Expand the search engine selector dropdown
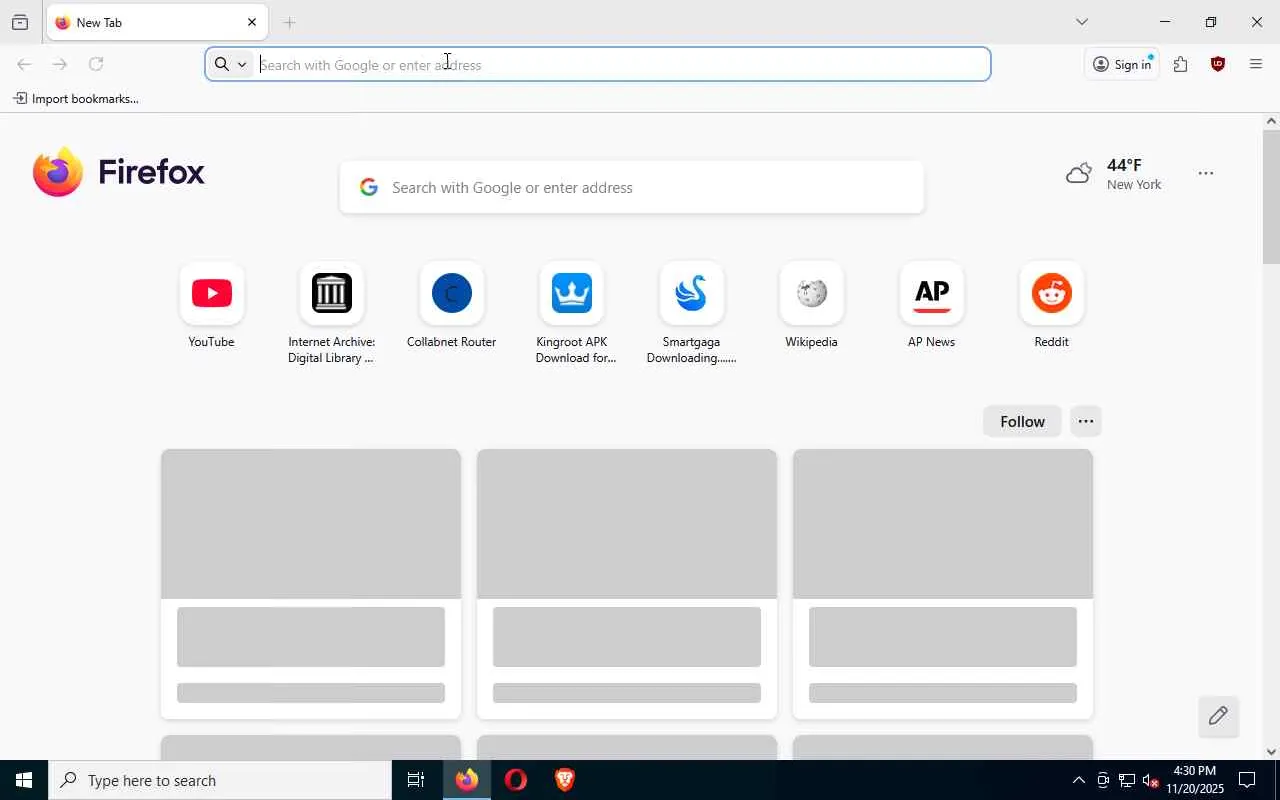The image size is (1280, 800). click(x=230, y=65)
